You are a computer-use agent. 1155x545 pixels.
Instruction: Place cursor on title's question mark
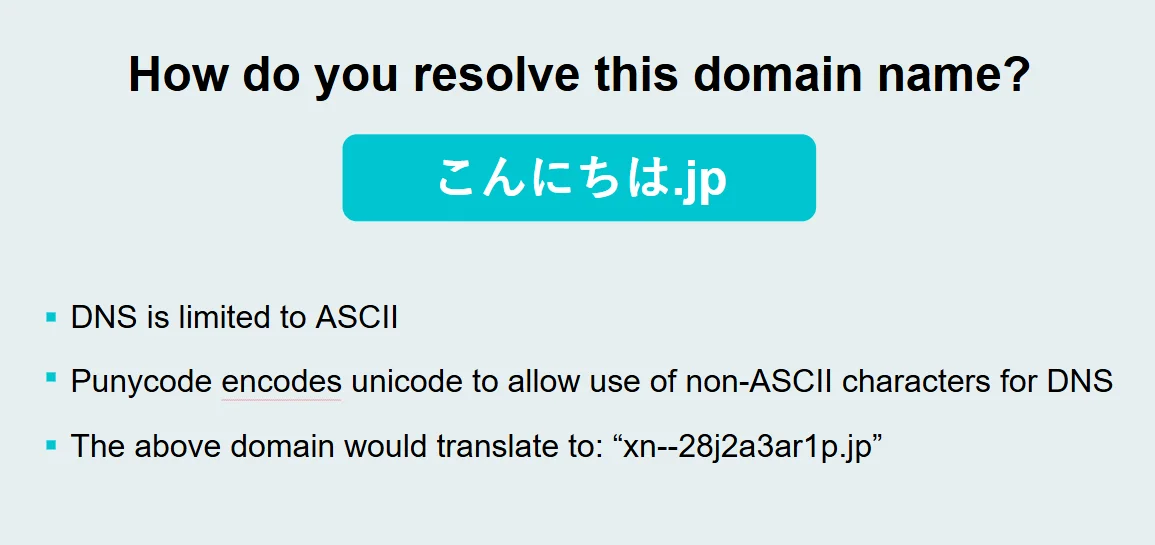[x=1014, y=74]
